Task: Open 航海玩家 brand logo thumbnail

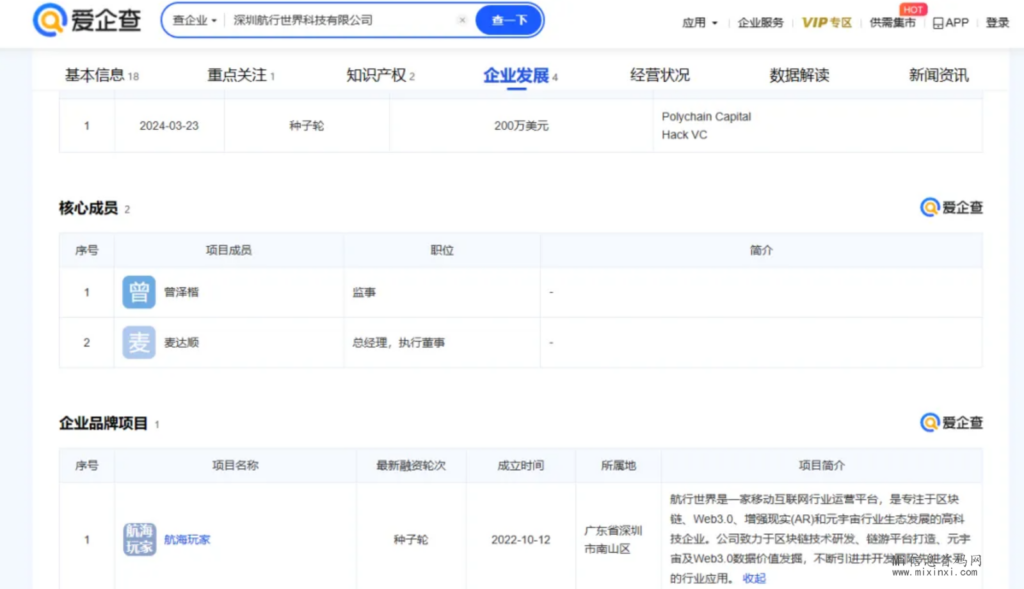Action: coord(139,539)
